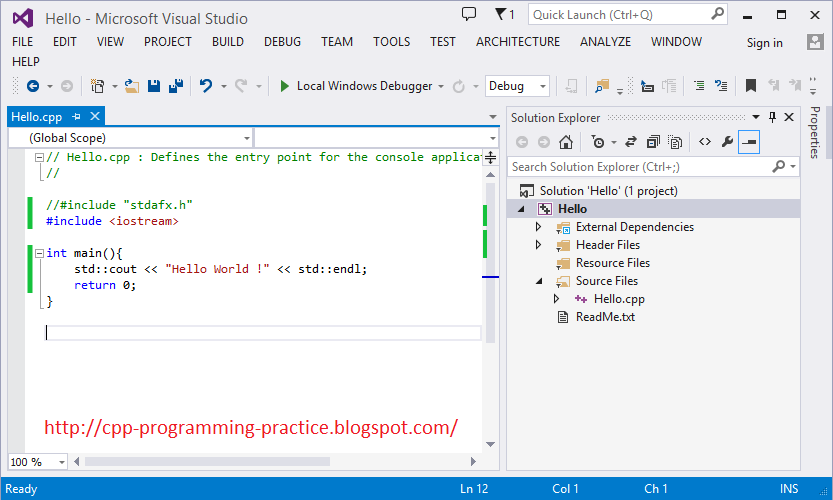Toggle auto-hide pin on Solution Explorer
The width and height of the screenshot is (833, 500).
pos(772,117)
